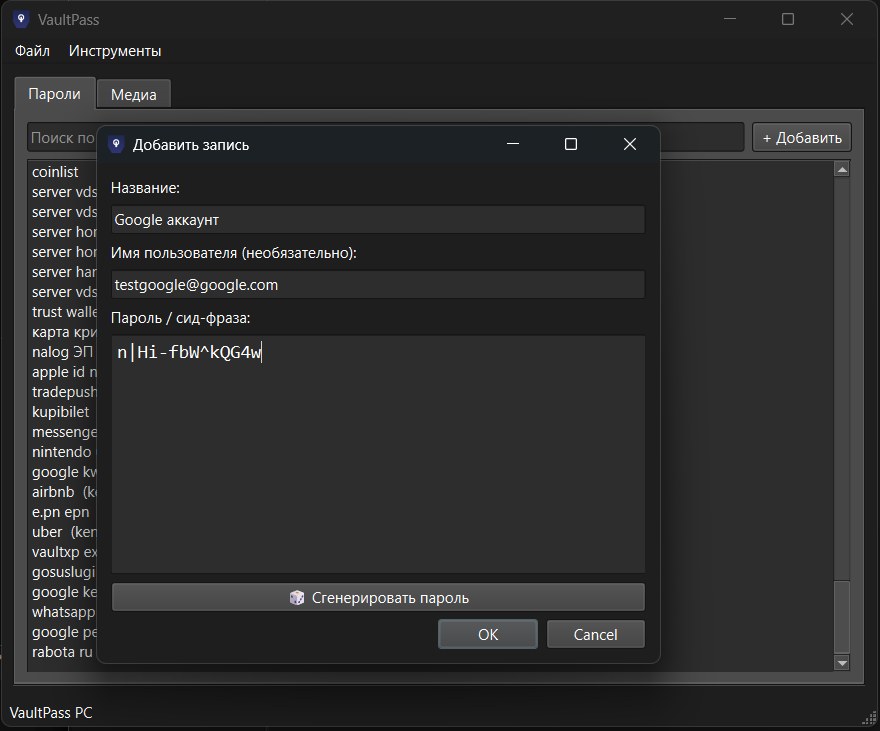Select the tradepush entry
The width and height of the screenshot is (880, 731).
(x=64, y=392)
